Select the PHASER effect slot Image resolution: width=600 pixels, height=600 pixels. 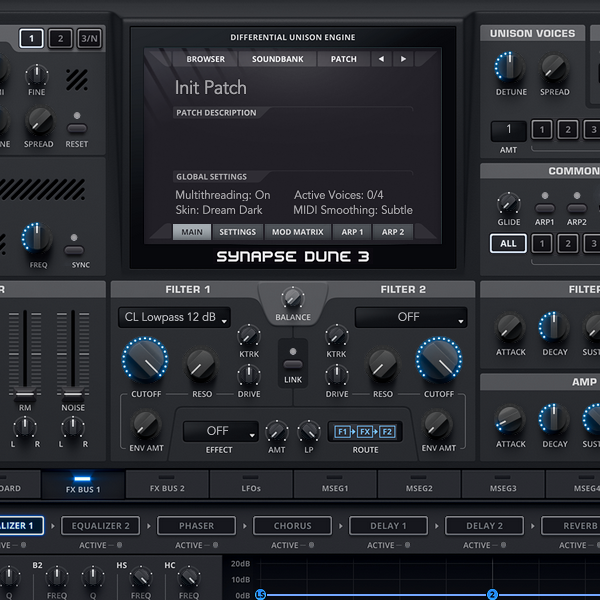(197, 526)
